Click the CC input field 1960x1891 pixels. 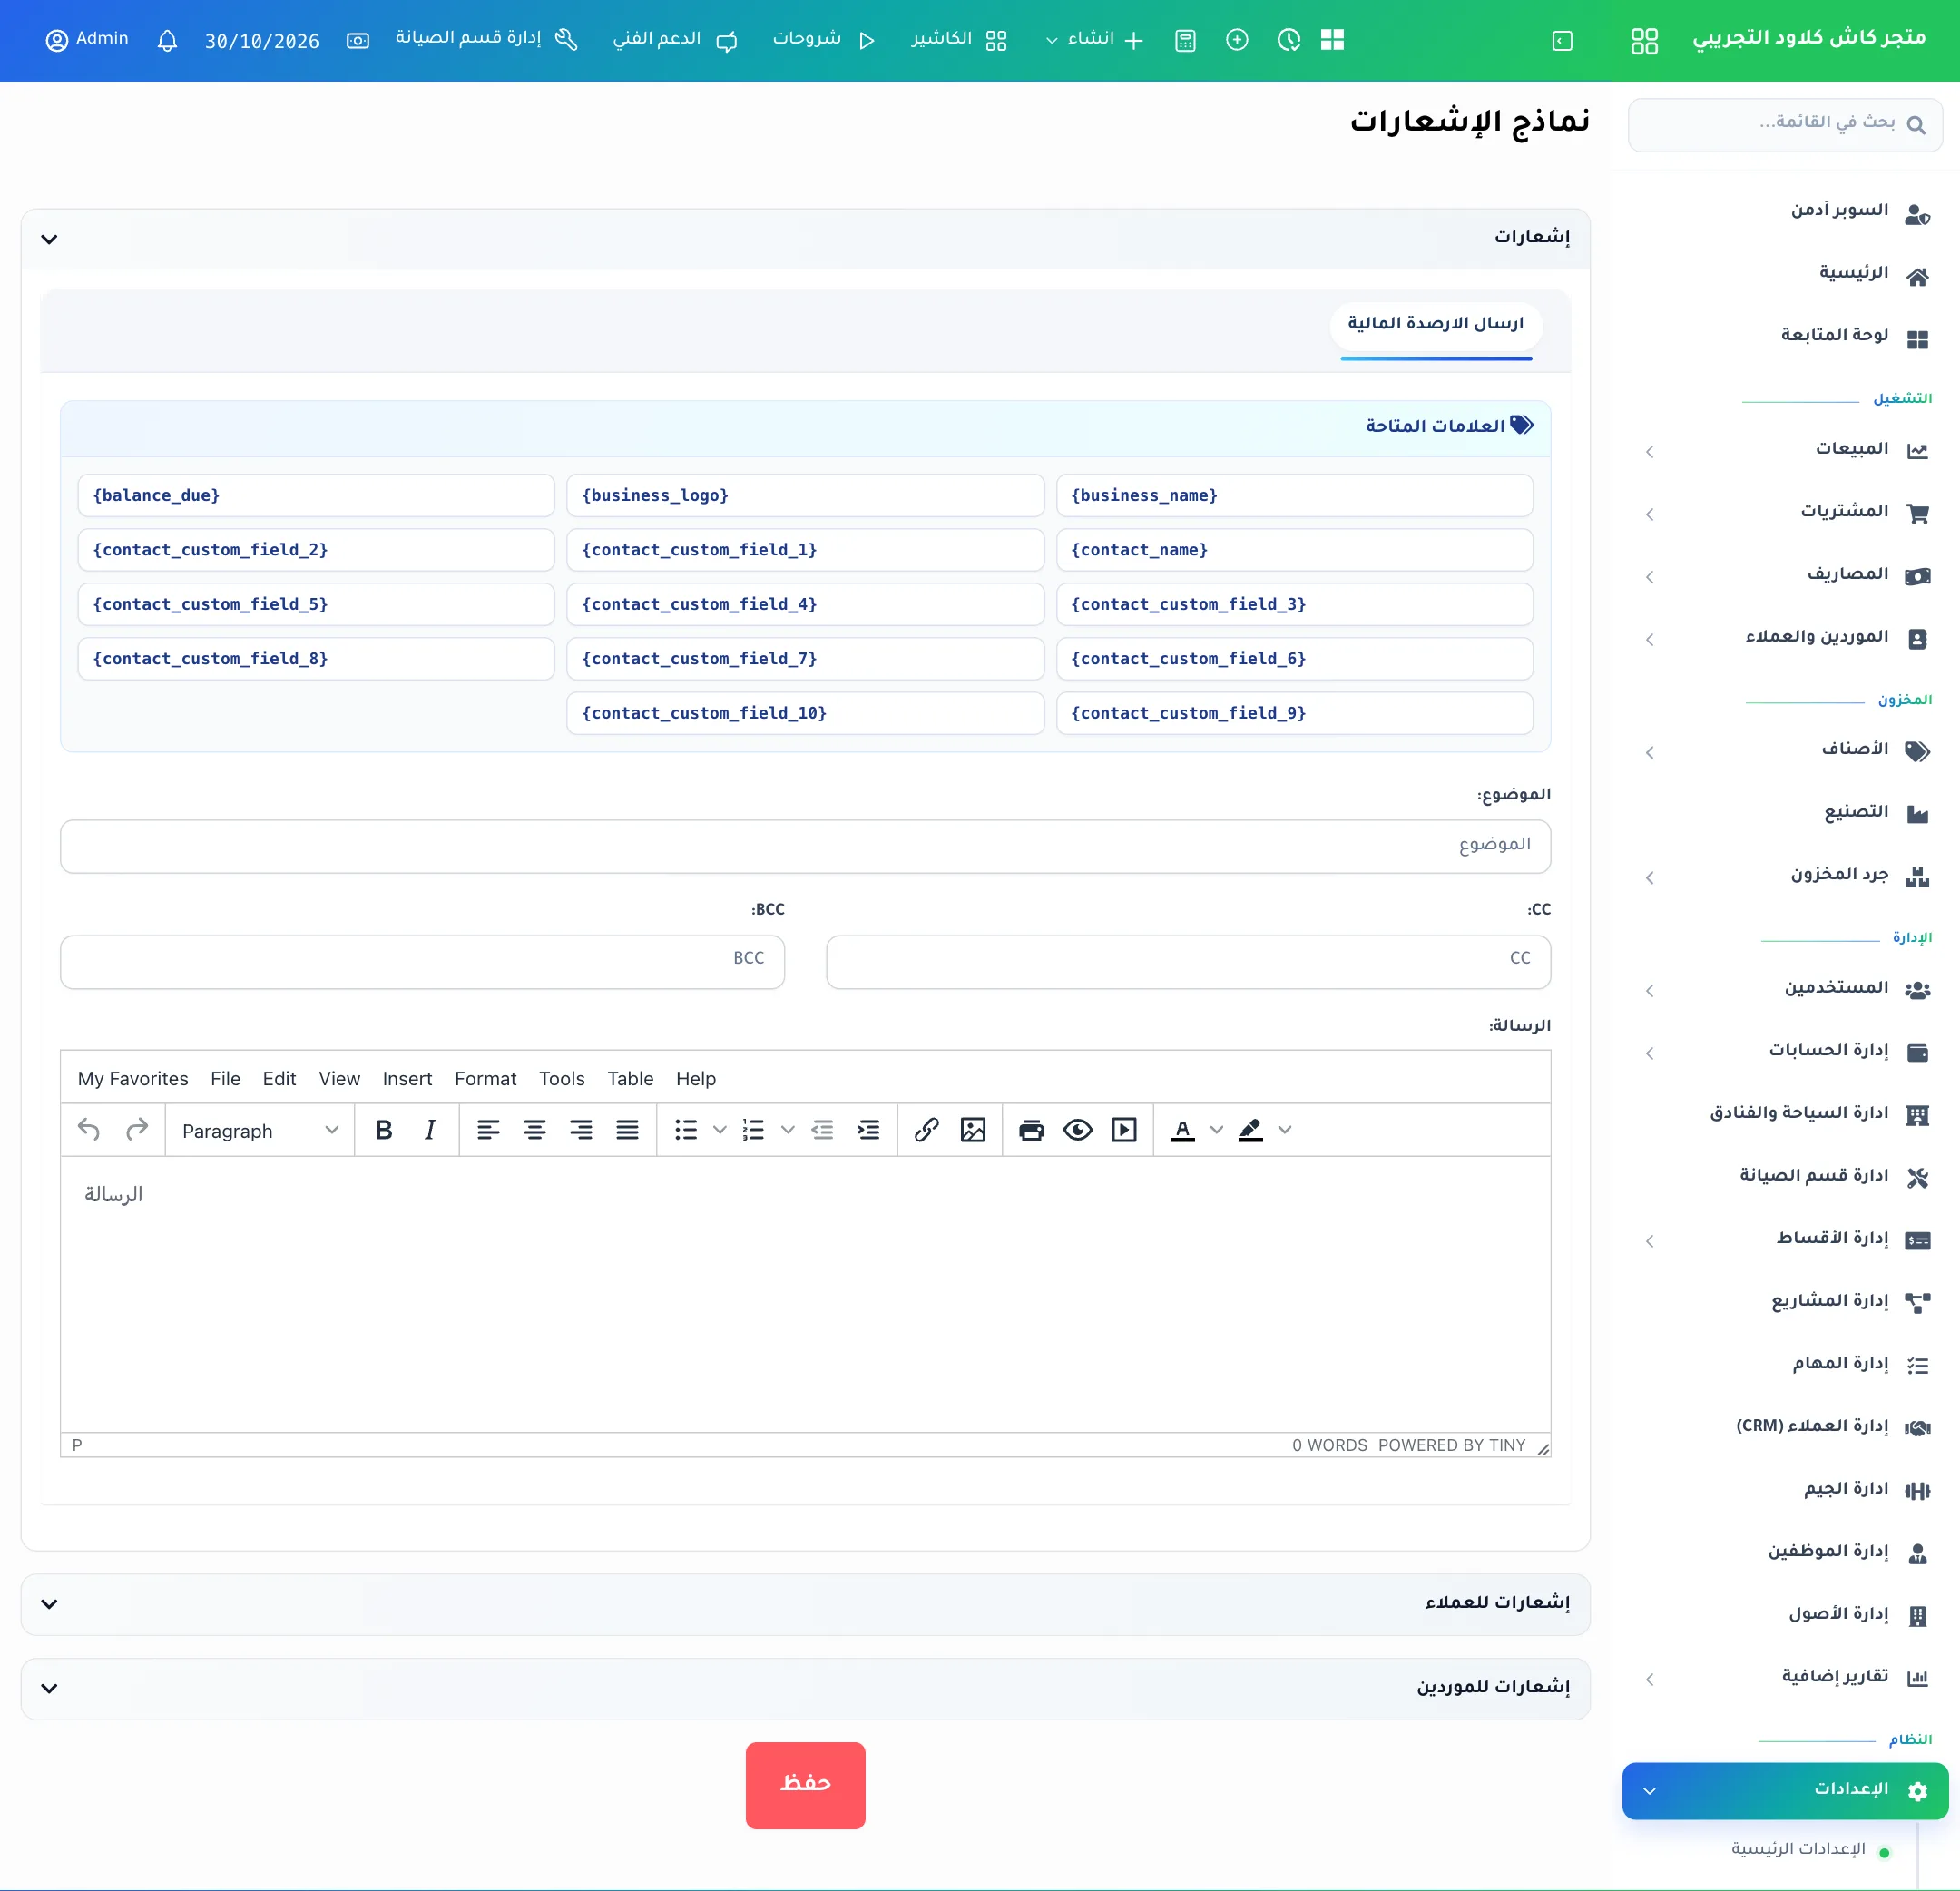1188,962
